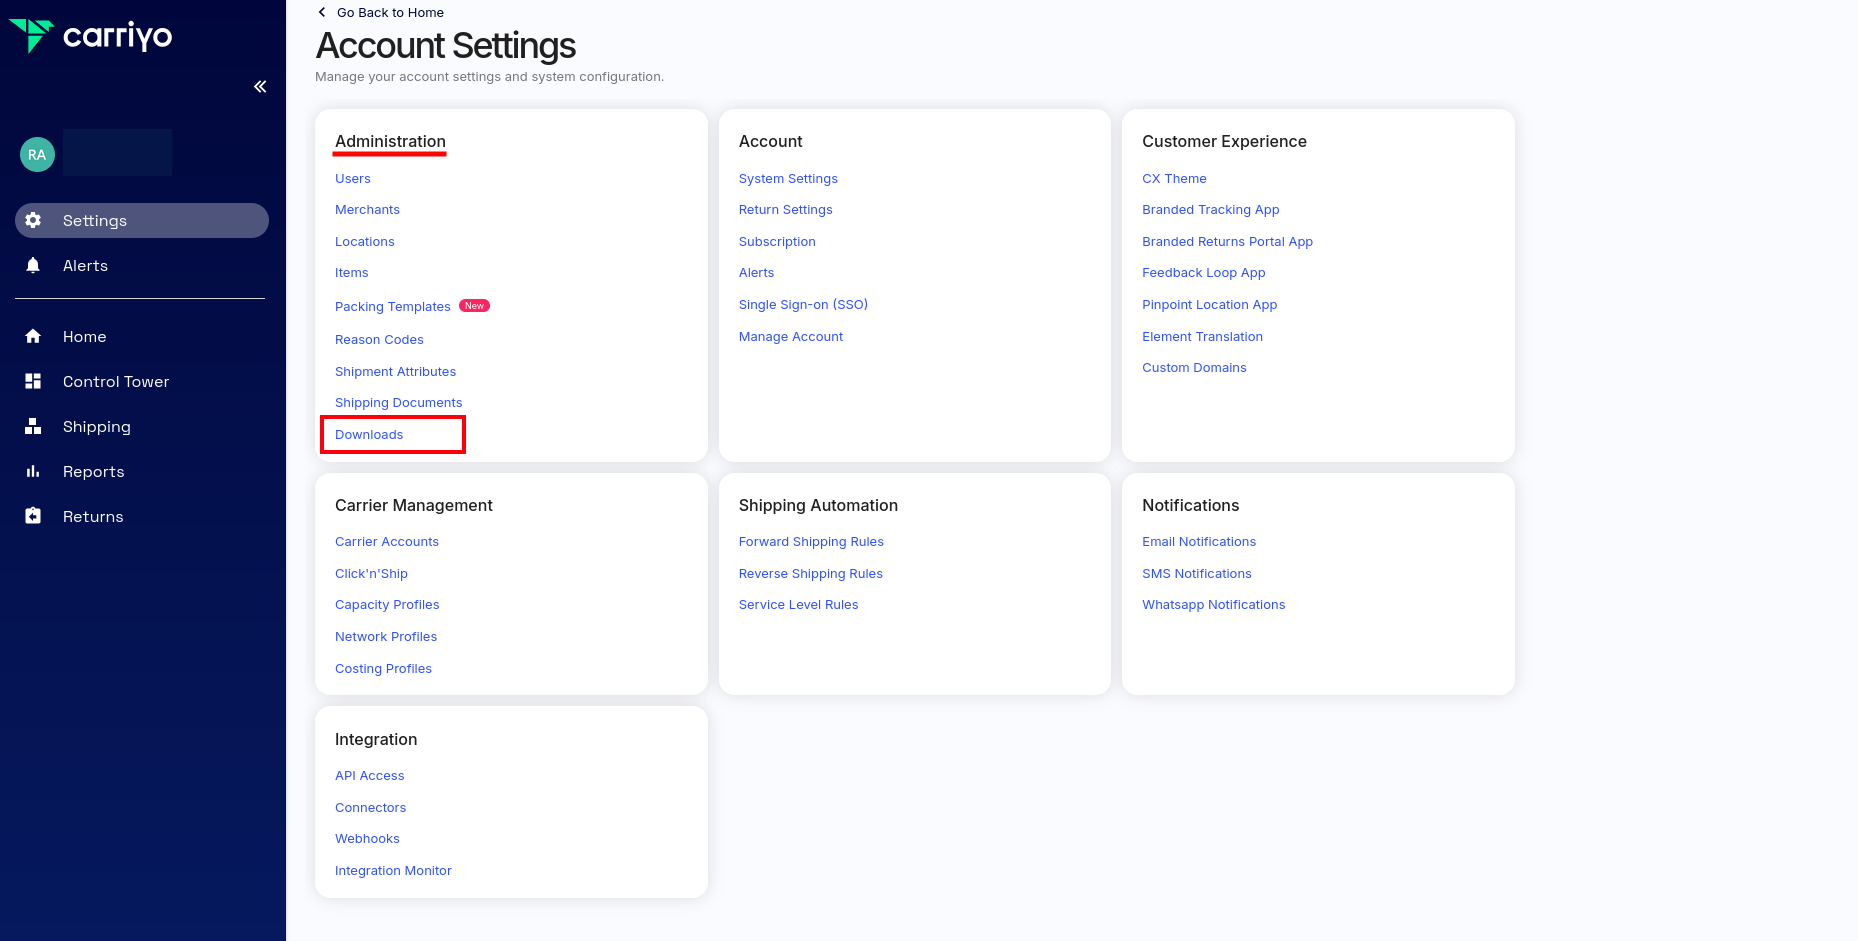Click the Home house icon
Screen dimensions: 1858x941
[x=33, y=336]
